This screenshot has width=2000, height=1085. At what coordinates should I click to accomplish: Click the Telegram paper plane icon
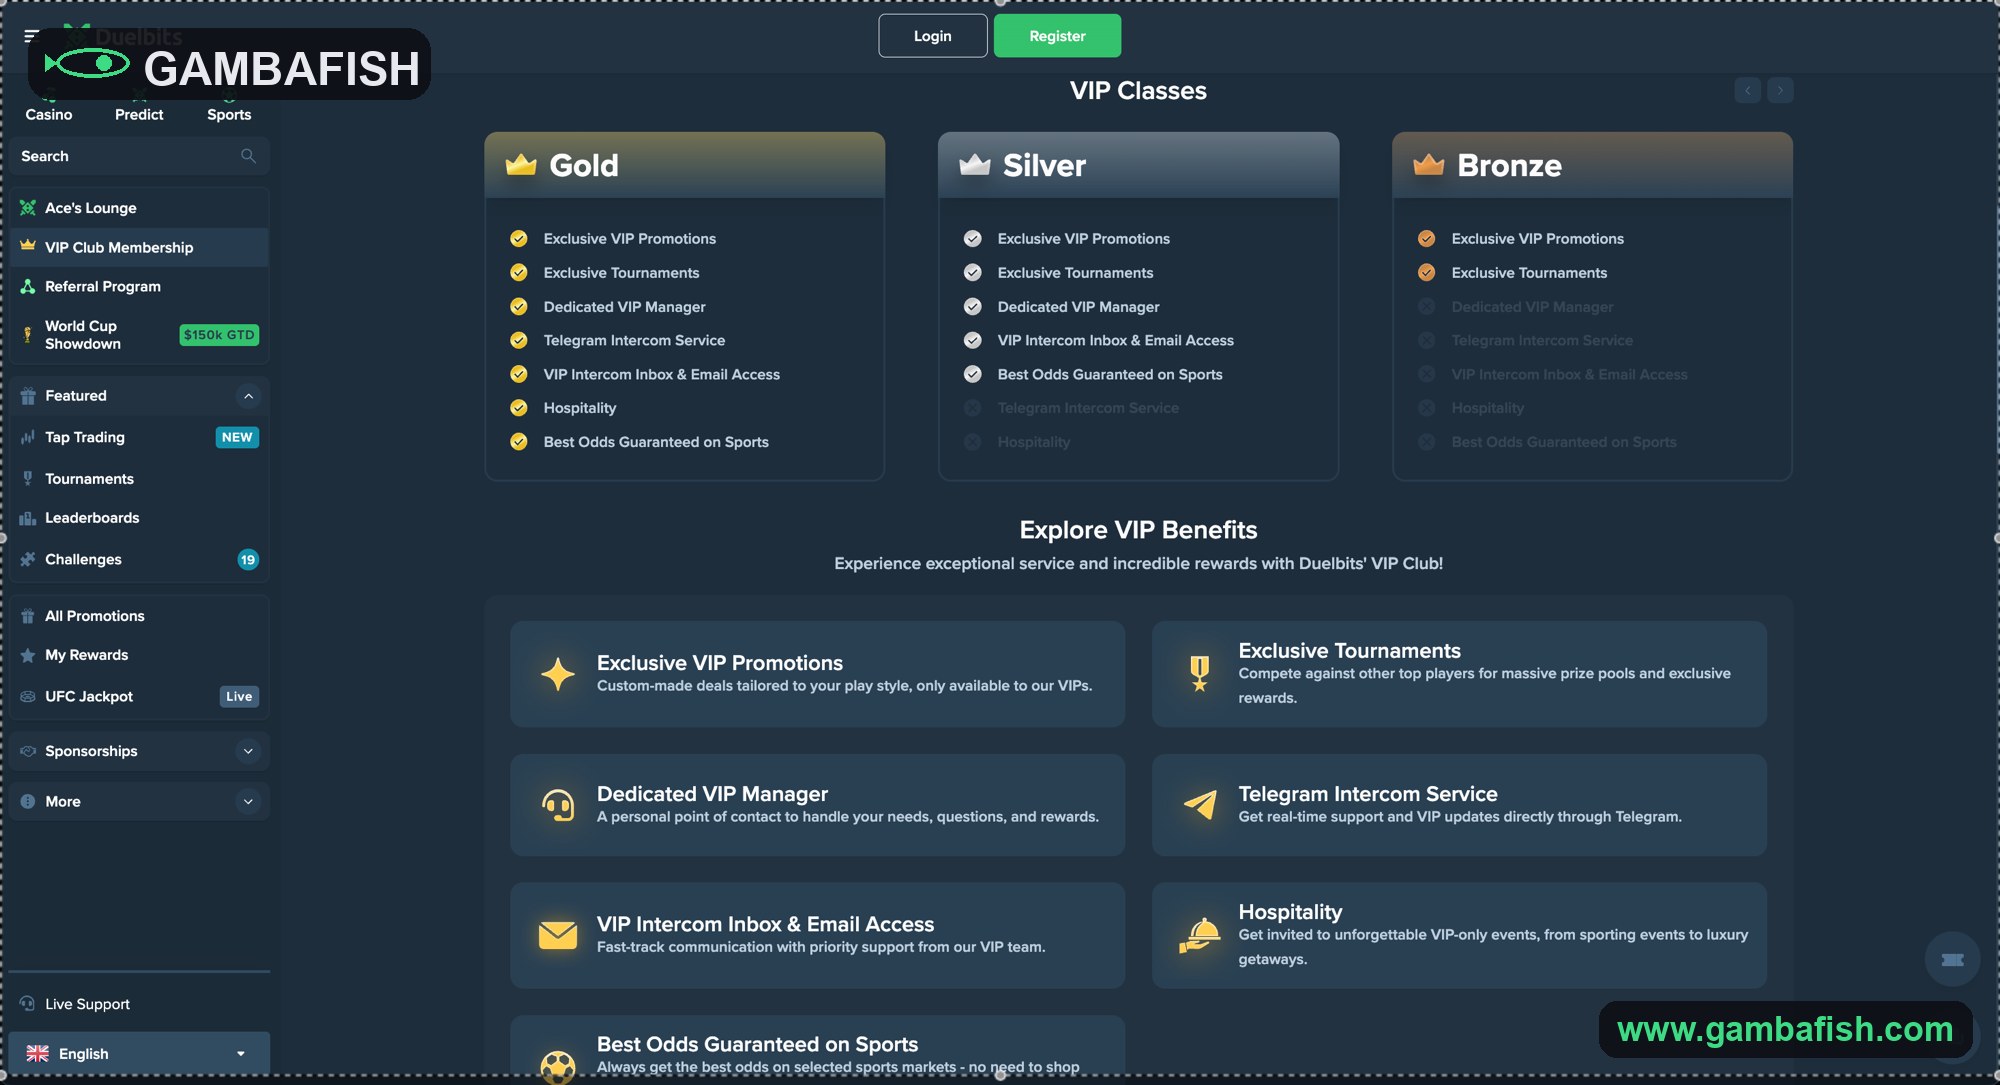1200,804
